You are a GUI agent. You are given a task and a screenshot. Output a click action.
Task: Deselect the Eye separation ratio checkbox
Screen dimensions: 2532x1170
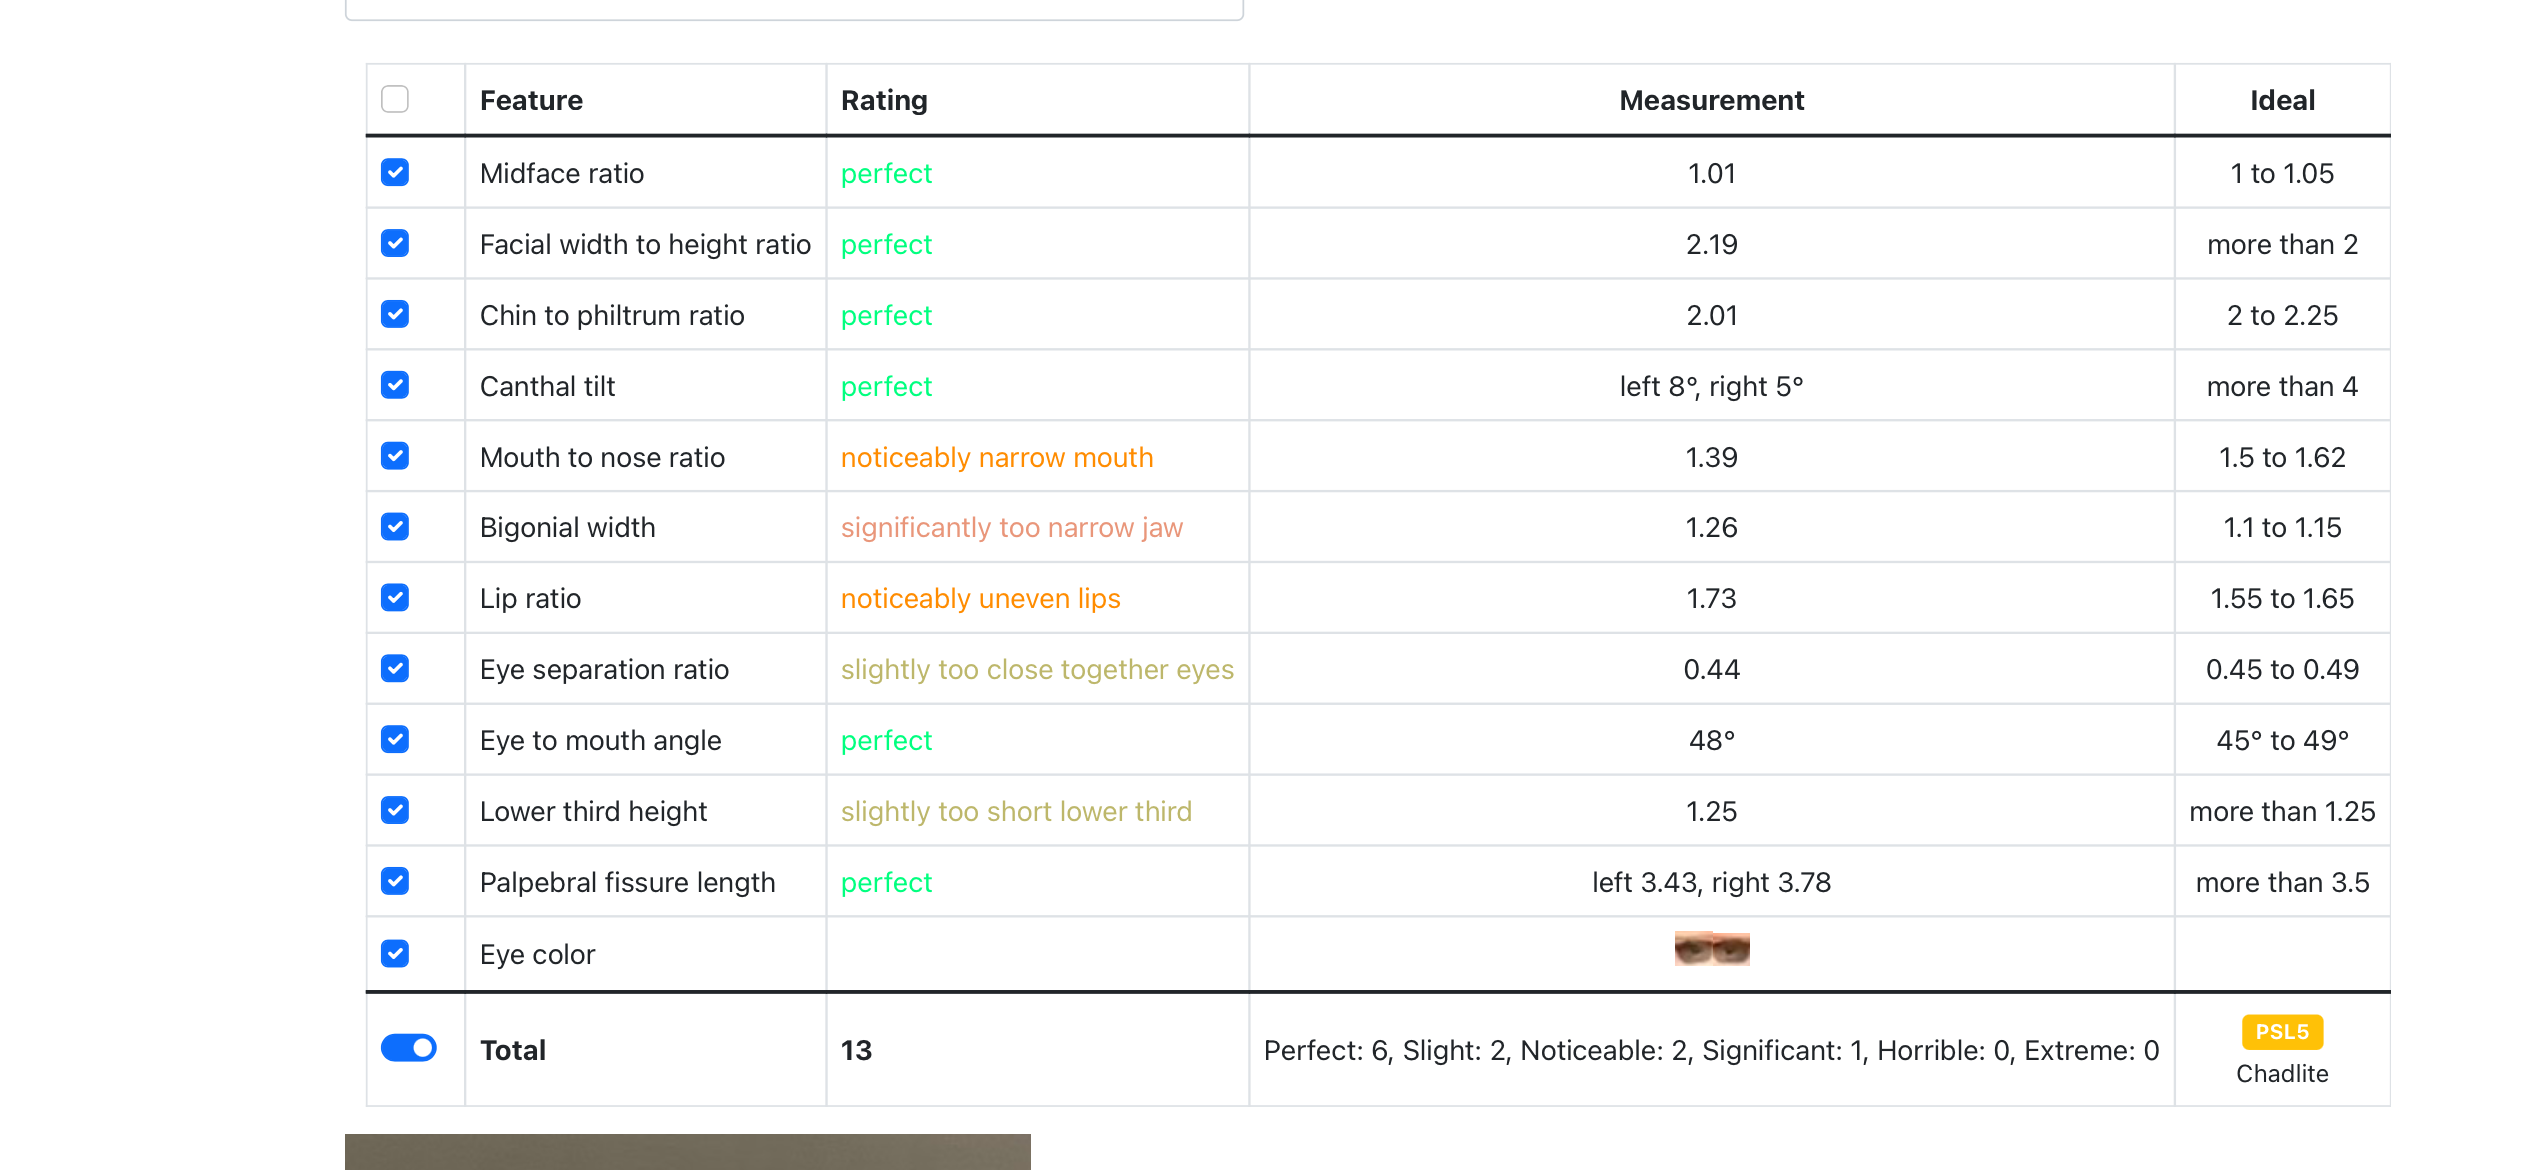(x=395, y=668)
